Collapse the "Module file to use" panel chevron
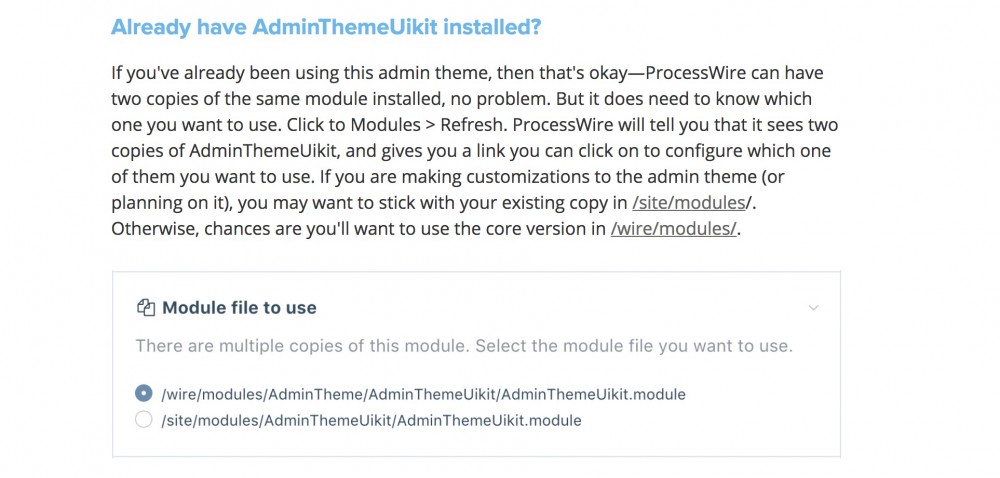This screenshot has width=1000, height=478. (x=813, y=308)
